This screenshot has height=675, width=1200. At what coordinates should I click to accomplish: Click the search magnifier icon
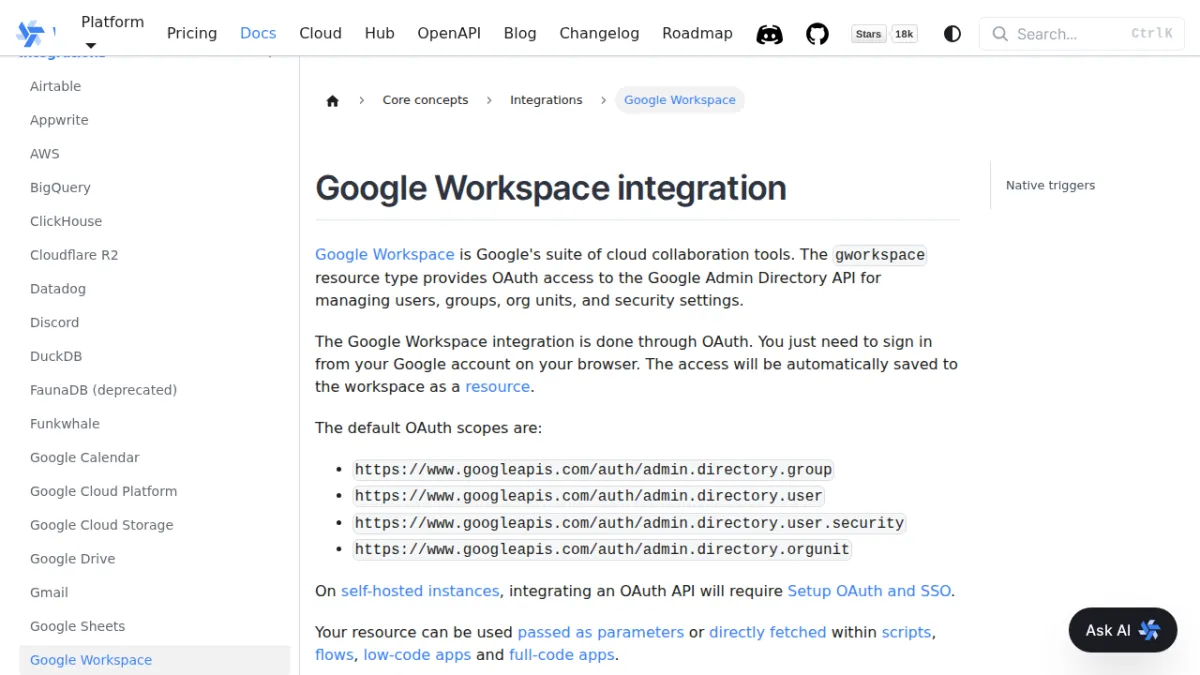click(1000, 34)
